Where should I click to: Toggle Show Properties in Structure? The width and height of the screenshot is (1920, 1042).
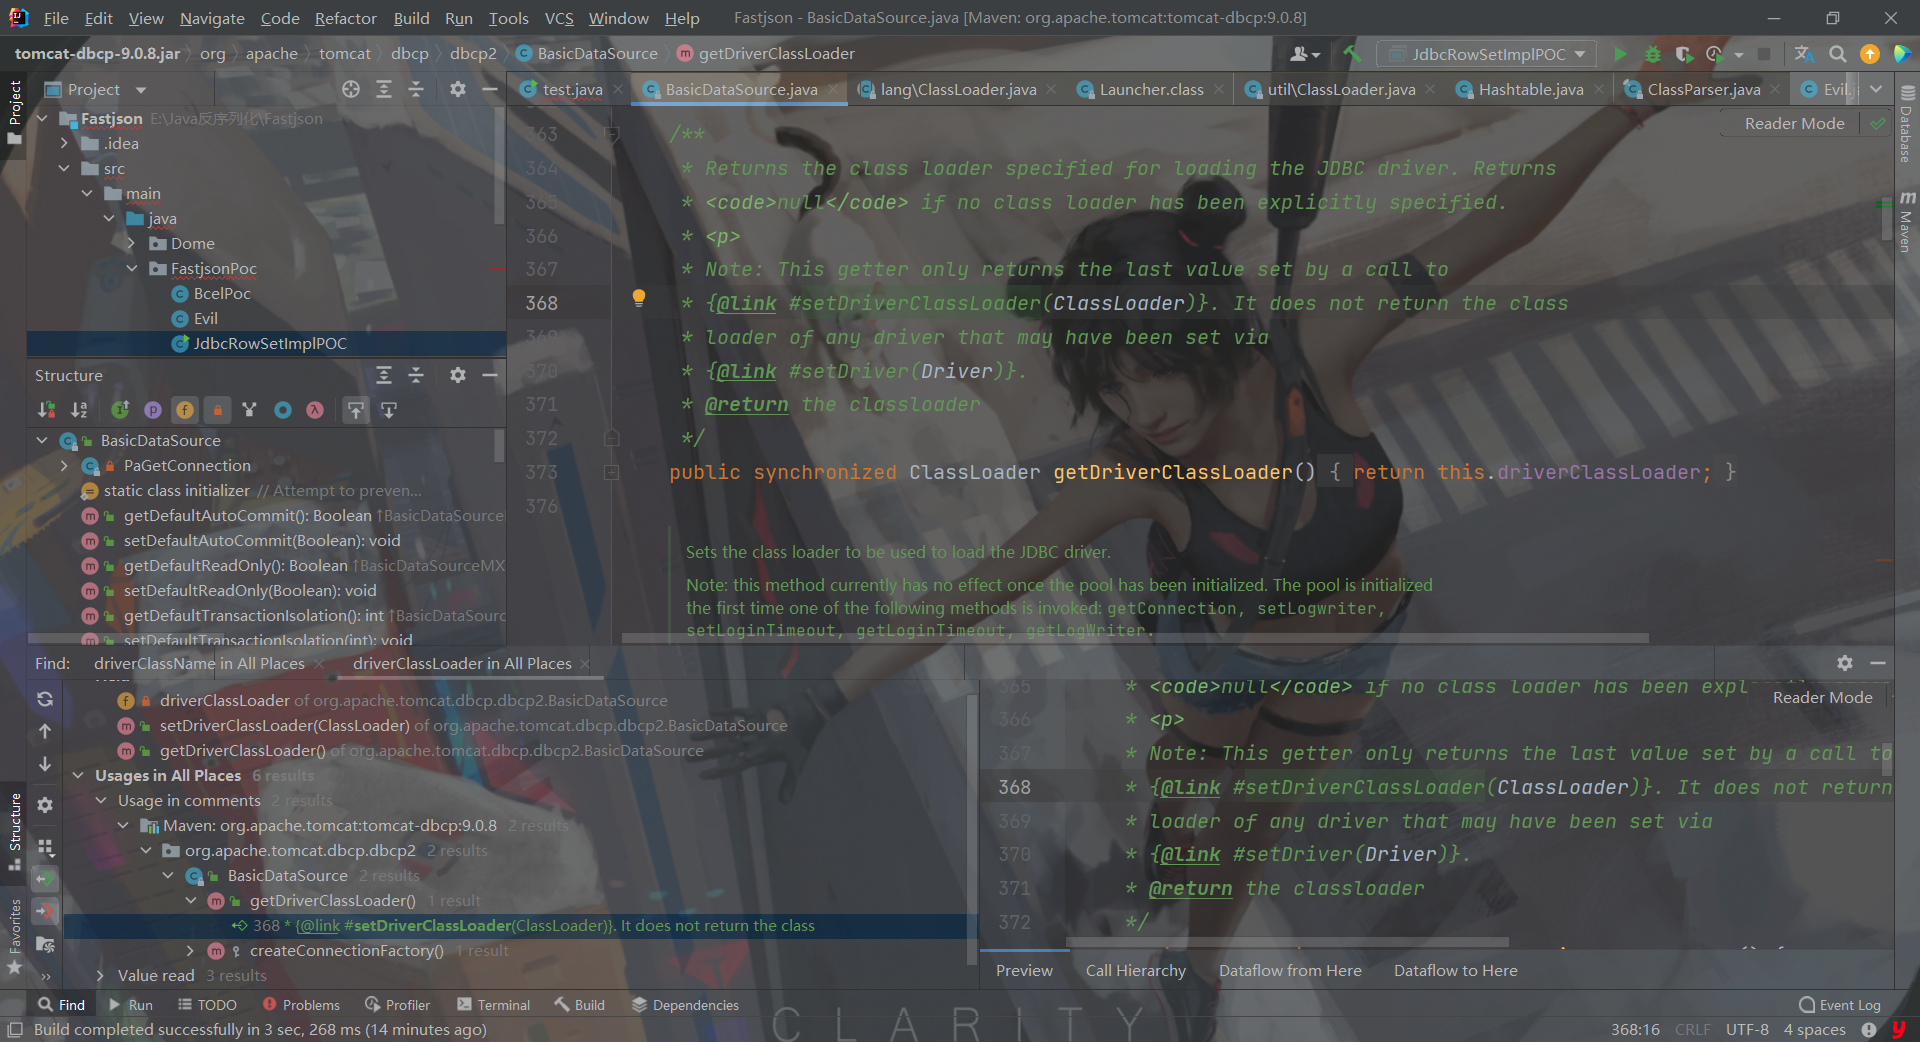pyautogui.click(x=152, y=409)
